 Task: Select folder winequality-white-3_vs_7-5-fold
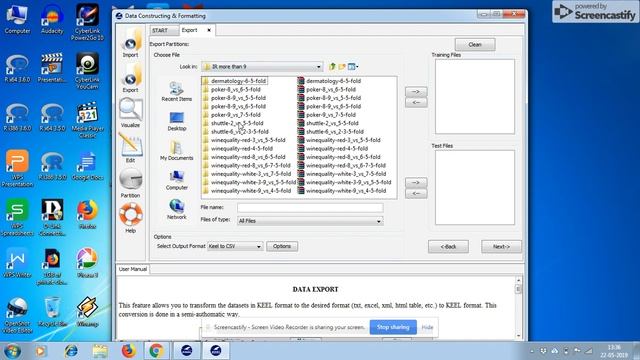point(247,174)
